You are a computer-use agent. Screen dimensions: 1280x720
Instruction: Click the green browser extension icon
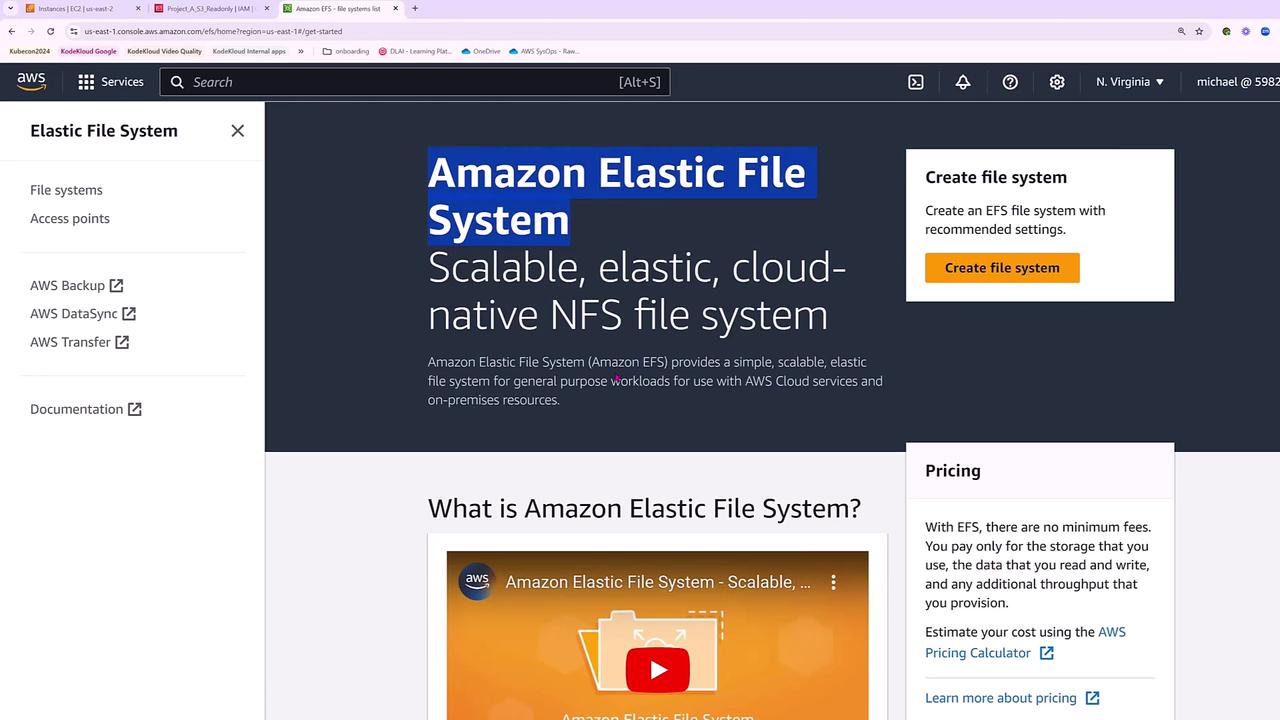[1226, 31]
